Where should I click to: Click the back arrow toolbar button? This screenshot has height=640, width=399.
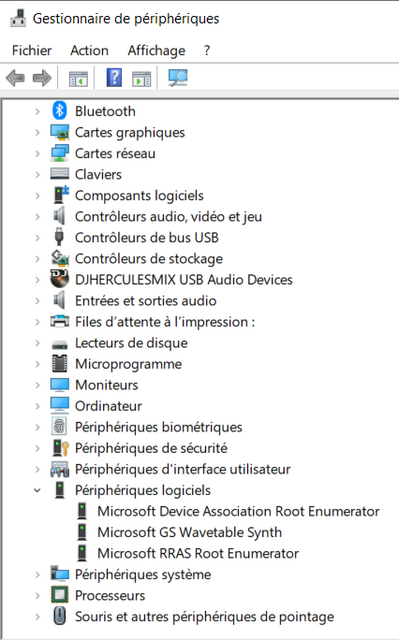[16, 78]
